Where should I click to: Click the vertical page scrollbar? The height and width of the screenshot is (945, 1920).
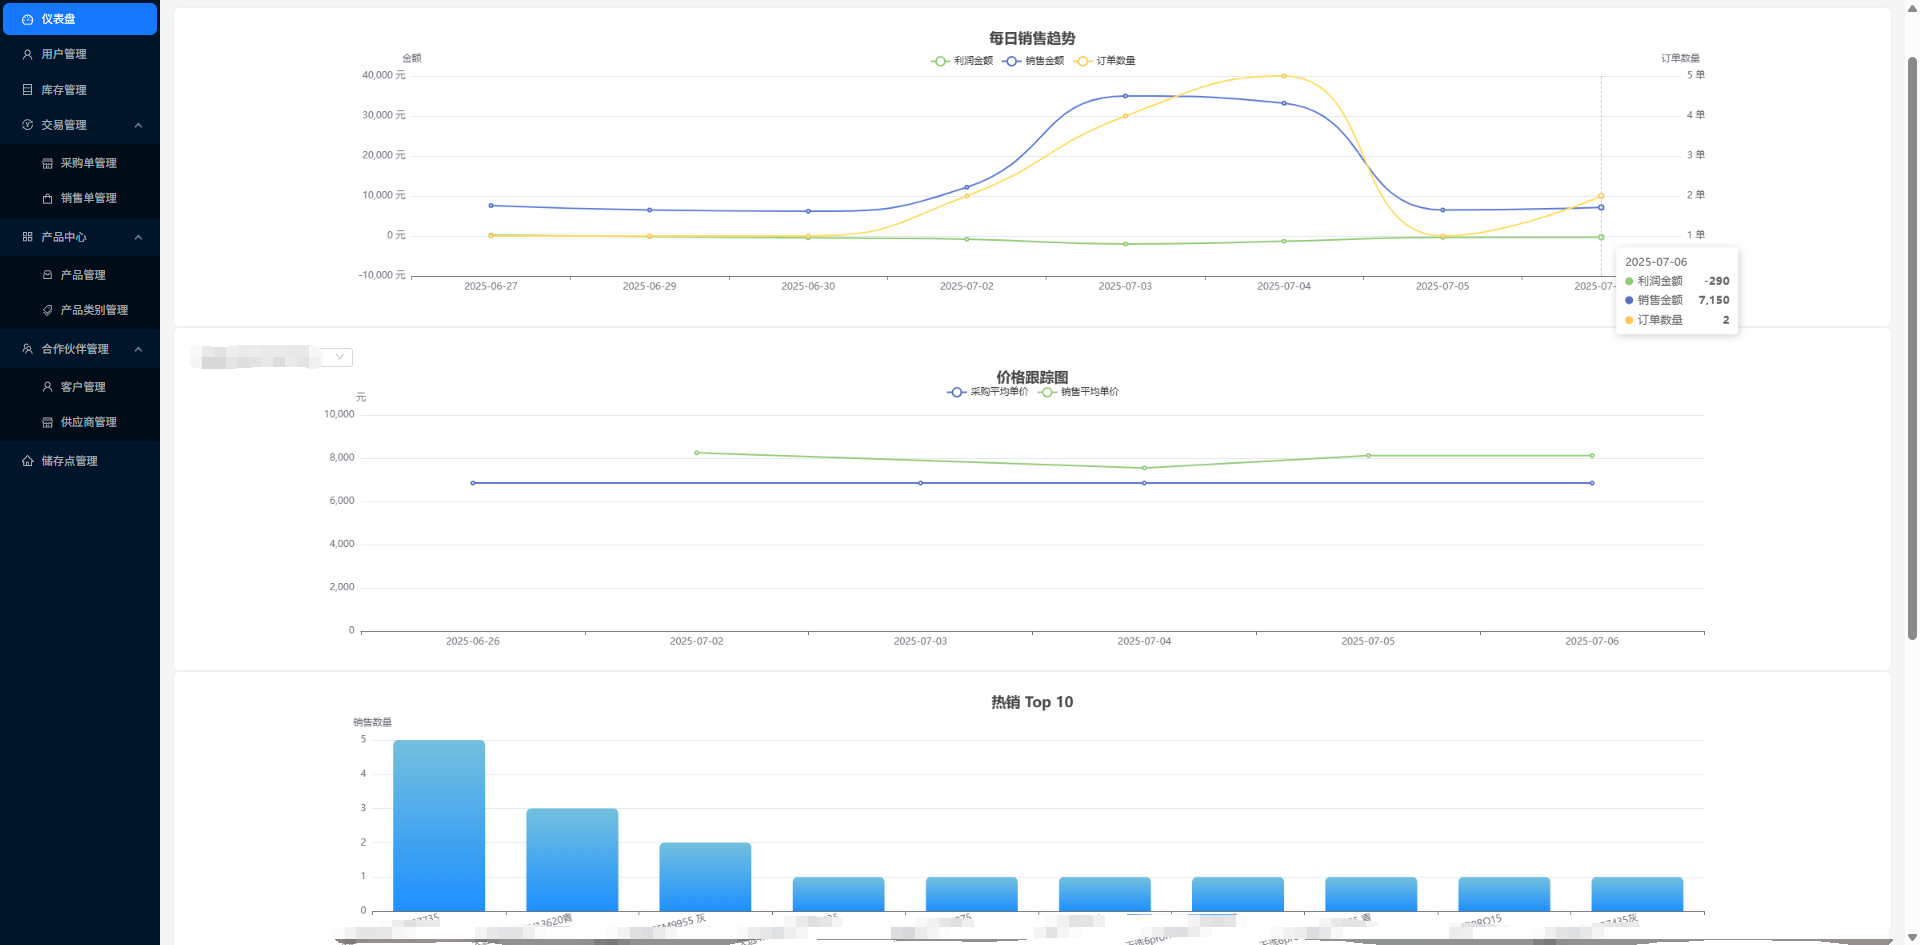click(1912, 350)
